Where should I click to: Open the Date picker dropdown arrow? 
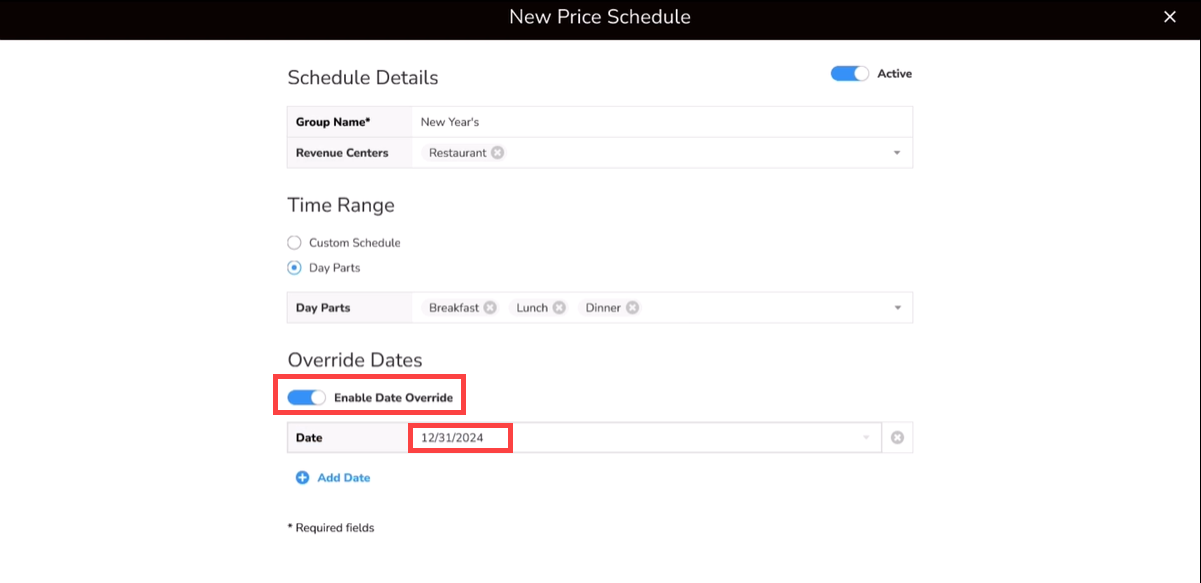(866, 438)
